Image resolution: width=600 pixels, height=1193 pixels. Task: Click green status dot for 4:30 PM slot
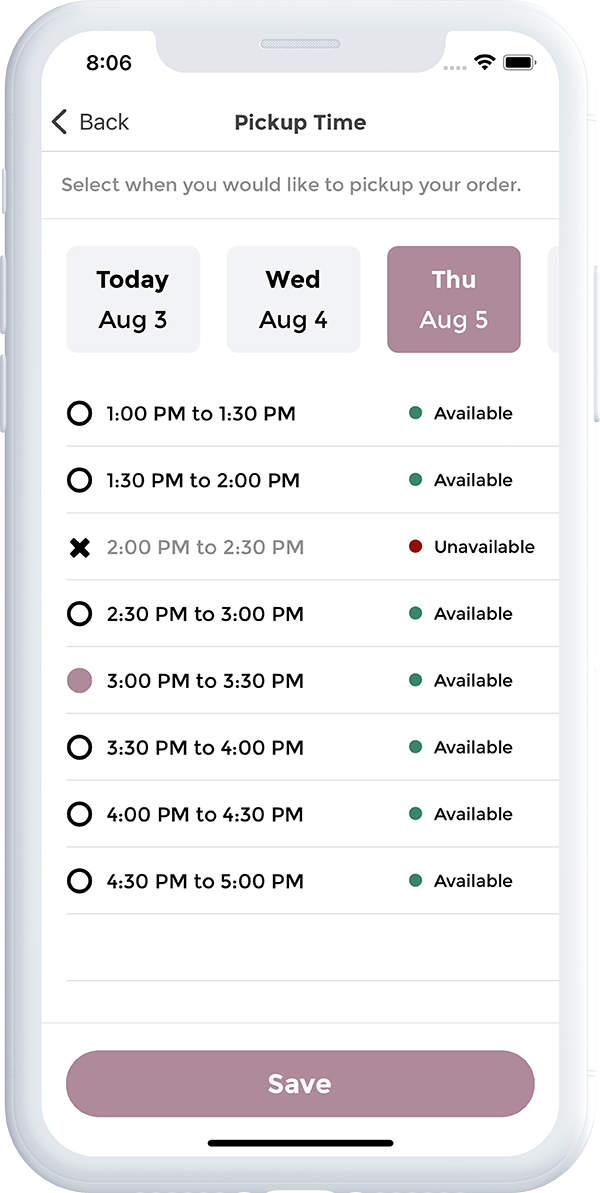tap(415, 881)
